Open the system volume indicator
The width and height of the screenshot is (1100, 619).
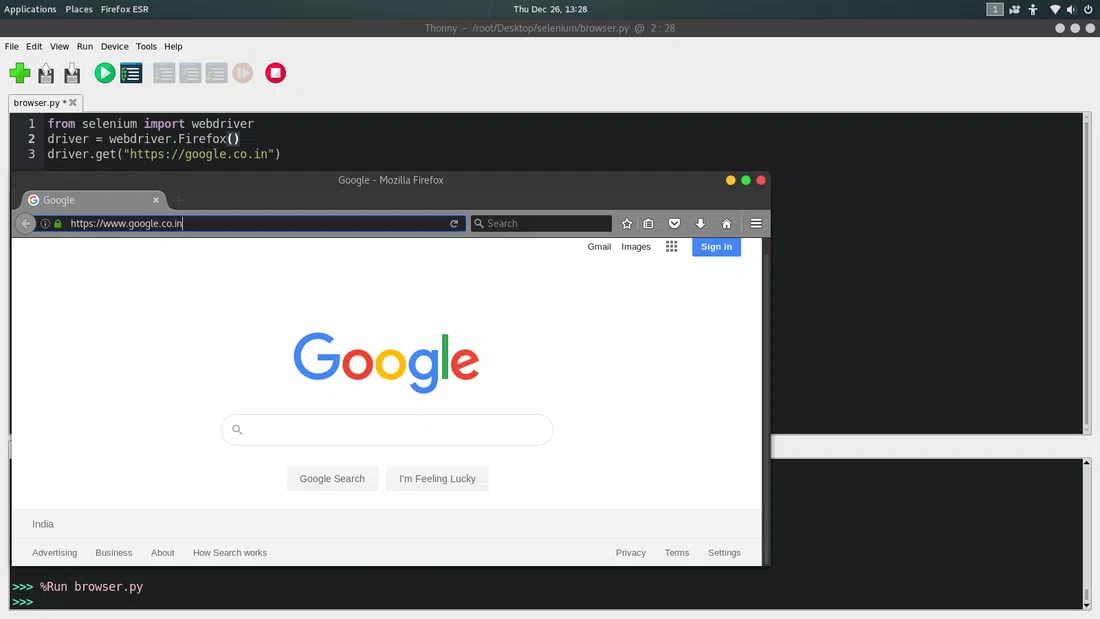coord(1071,9)
